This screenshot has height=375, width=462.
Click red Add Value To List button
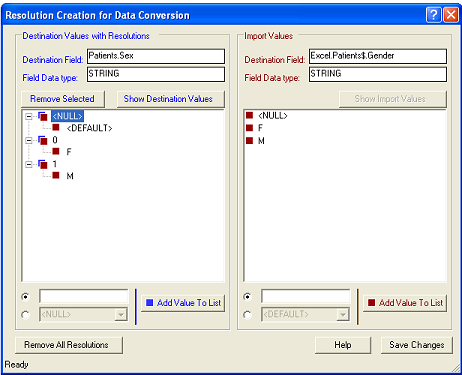pos(405,303)
